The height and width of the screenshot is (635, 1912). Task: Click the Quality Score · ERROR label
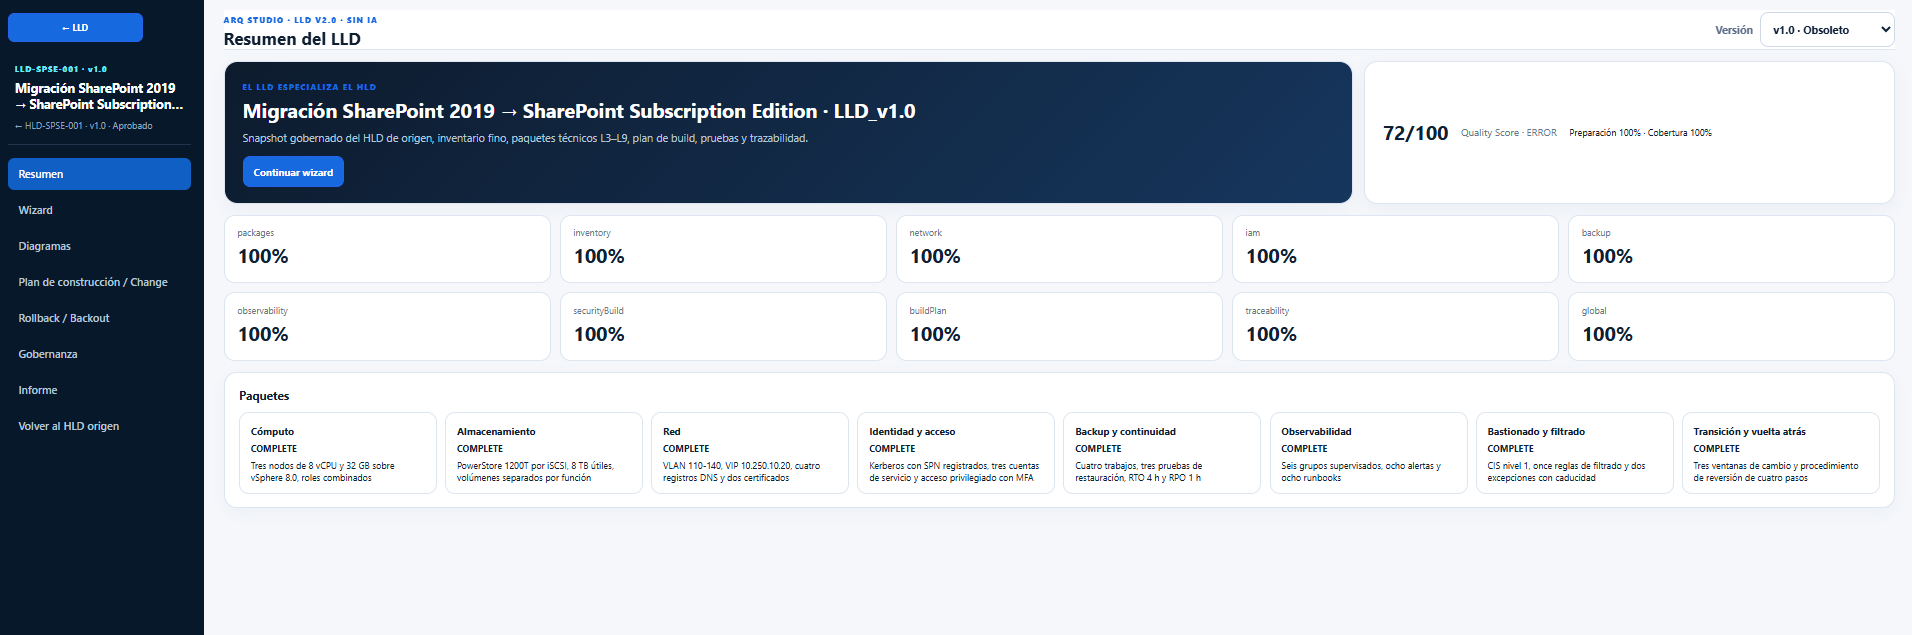1508,133
